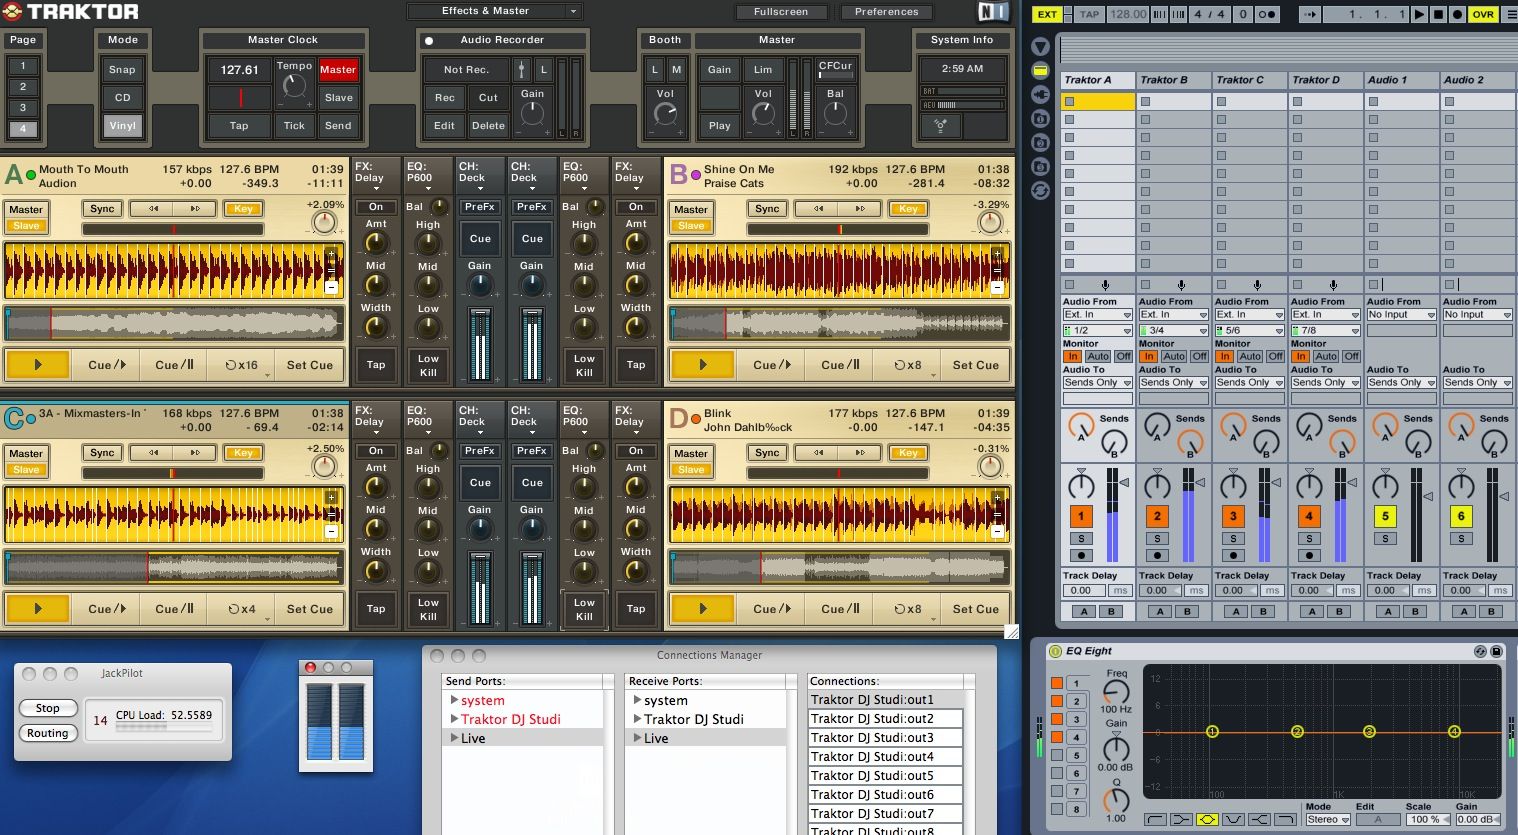This screenshot has height=835, width=1518.
Task: Click the NI logo in Traktor's top bar
Action: (x=995, y=12)
